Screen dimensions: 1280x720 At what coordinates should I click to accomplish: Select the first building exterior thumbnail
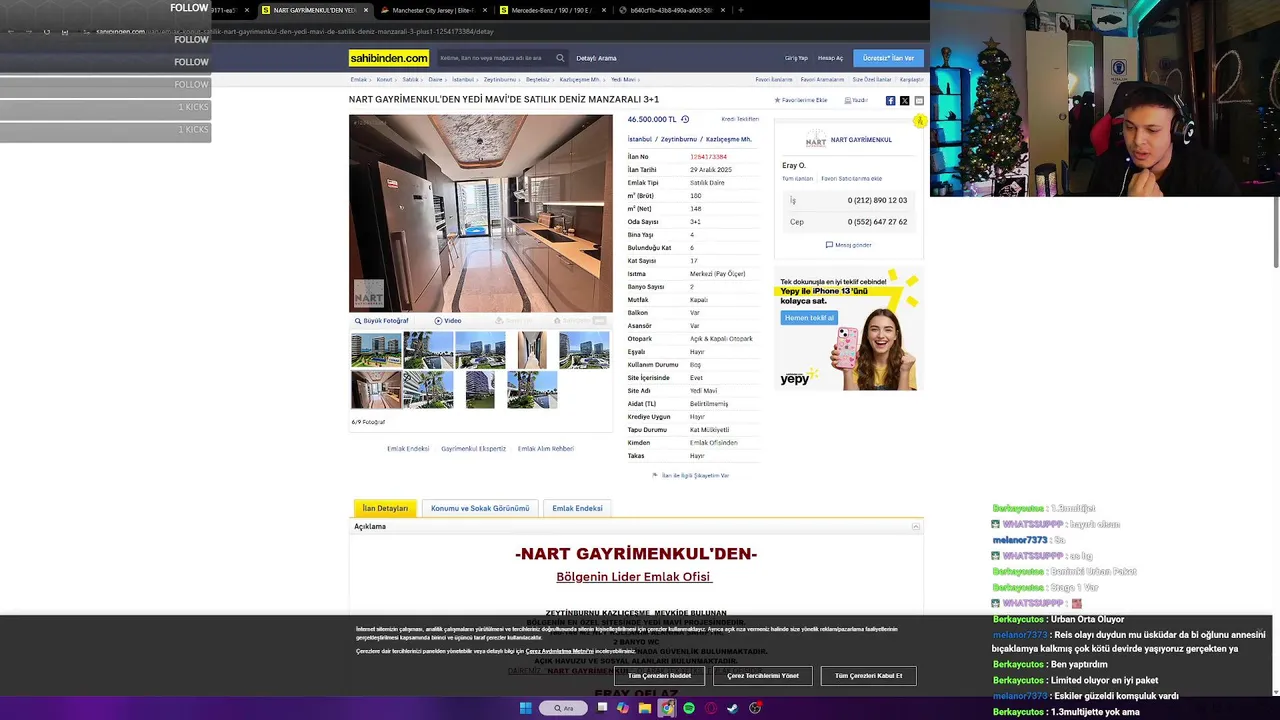tap(376, 351)
